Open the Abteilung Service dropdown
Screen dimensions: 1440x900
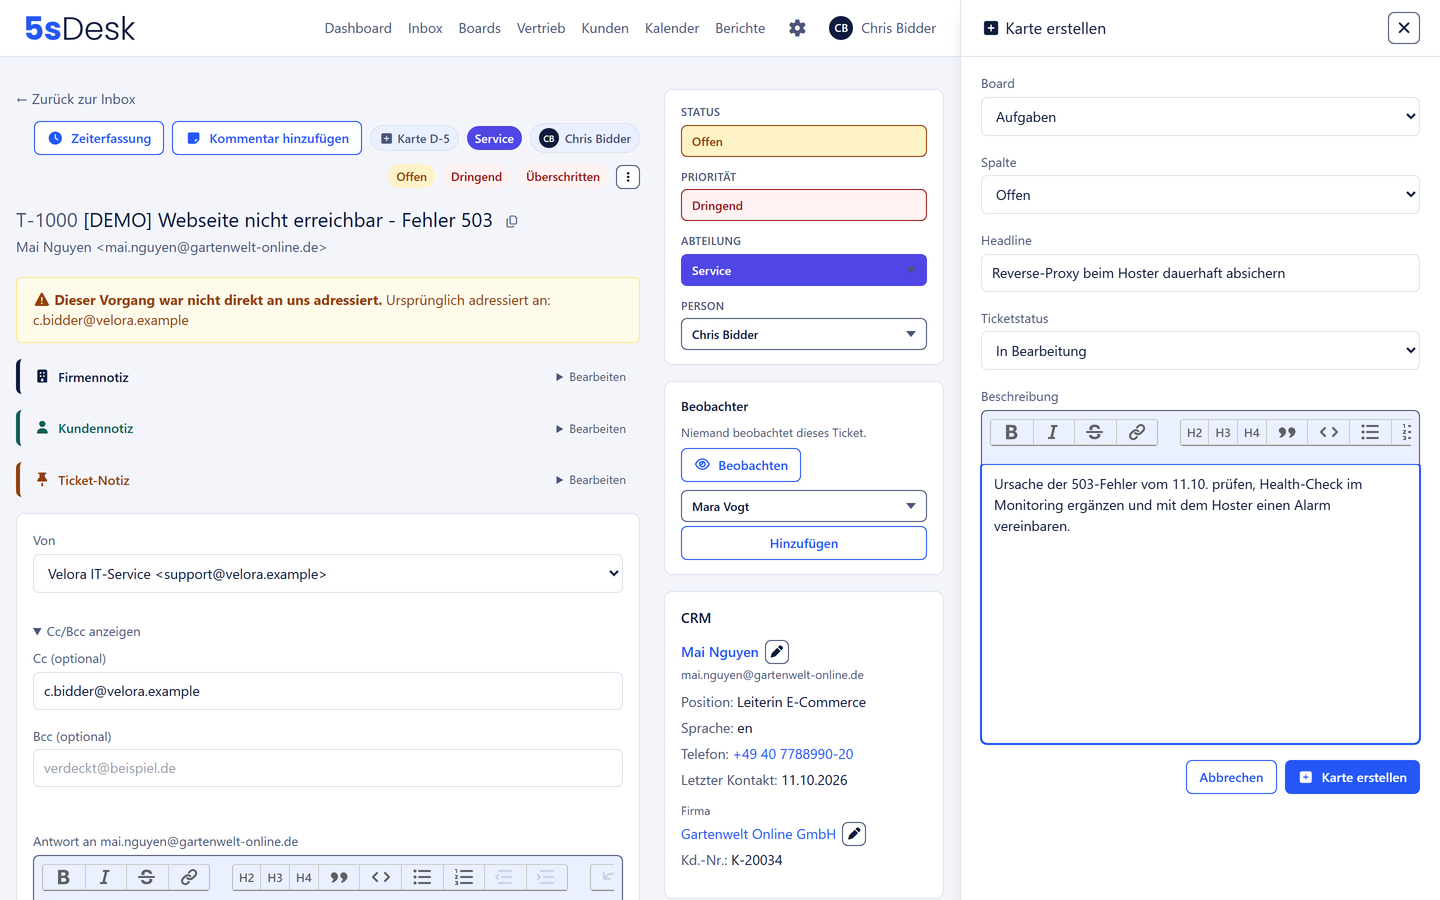804,270
